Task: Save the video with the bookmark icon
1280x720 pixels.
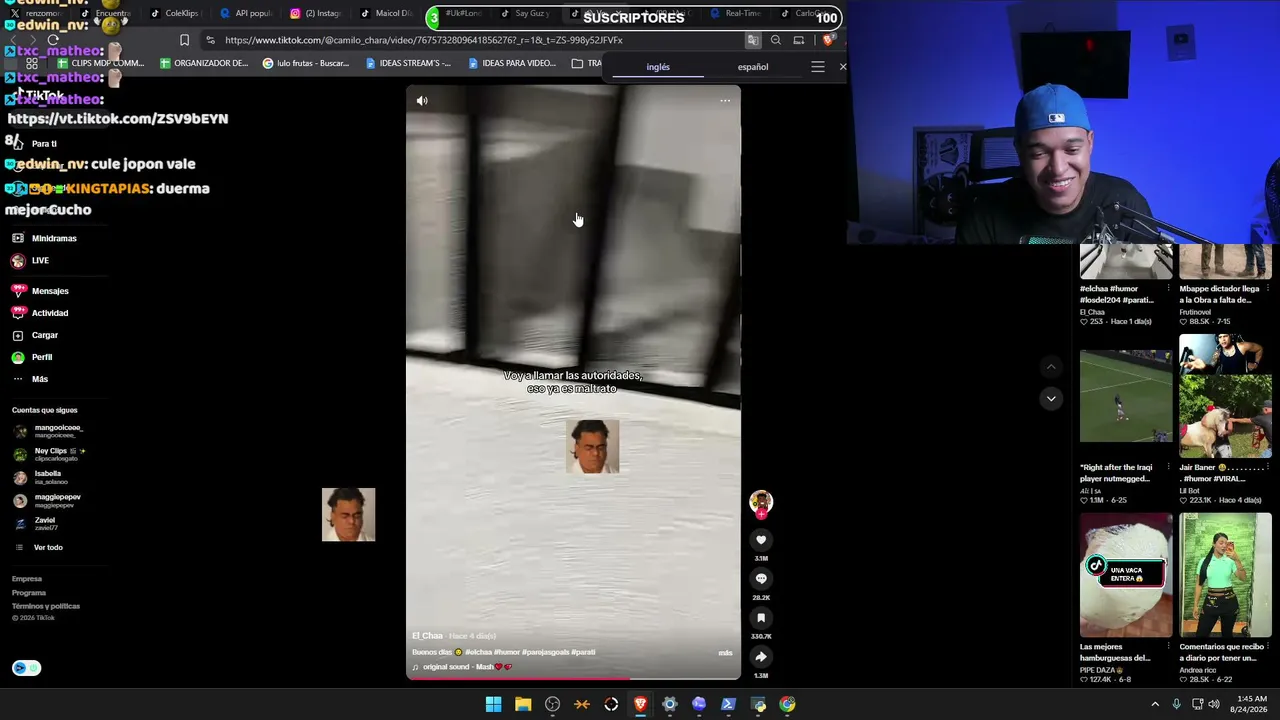Action: point(761,618)
